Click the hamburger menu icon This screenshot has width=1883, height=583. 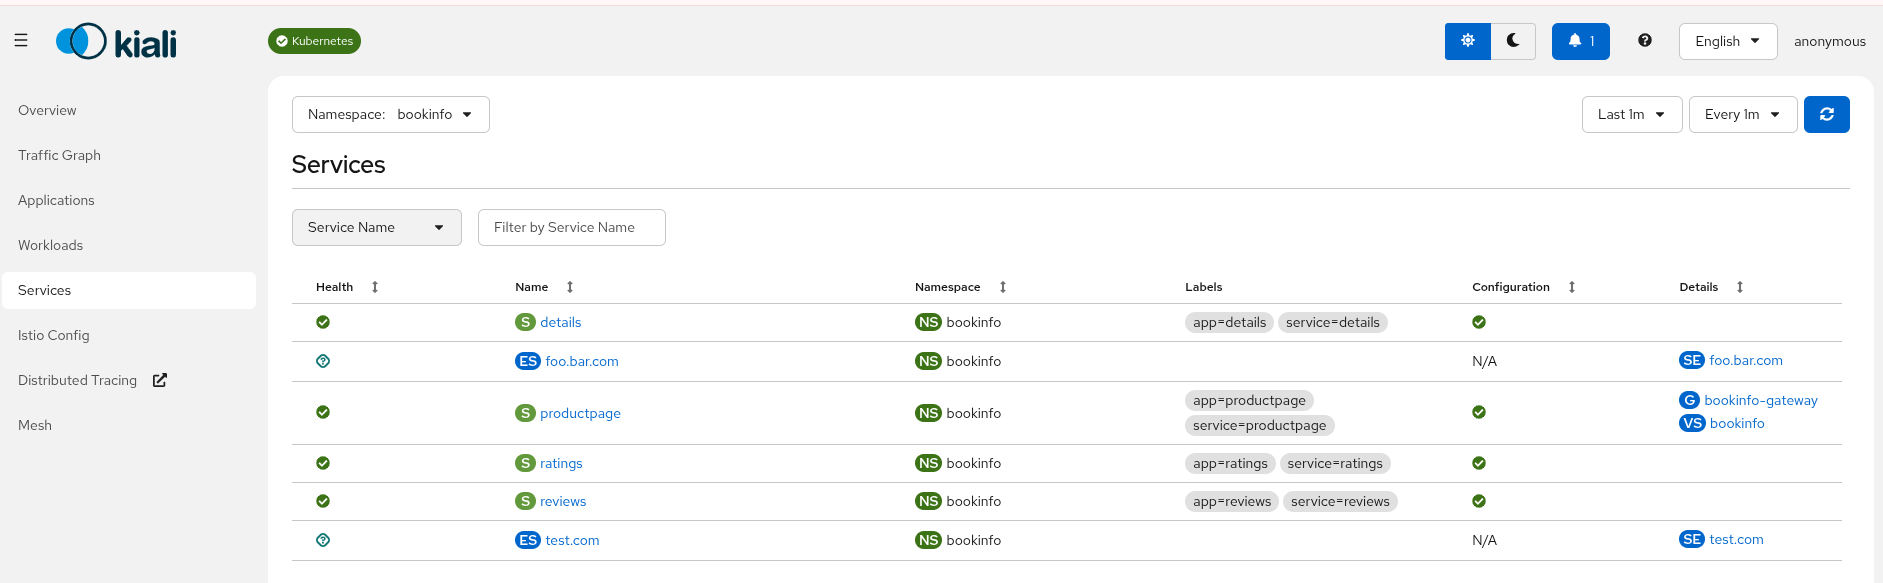coord(21,41)
